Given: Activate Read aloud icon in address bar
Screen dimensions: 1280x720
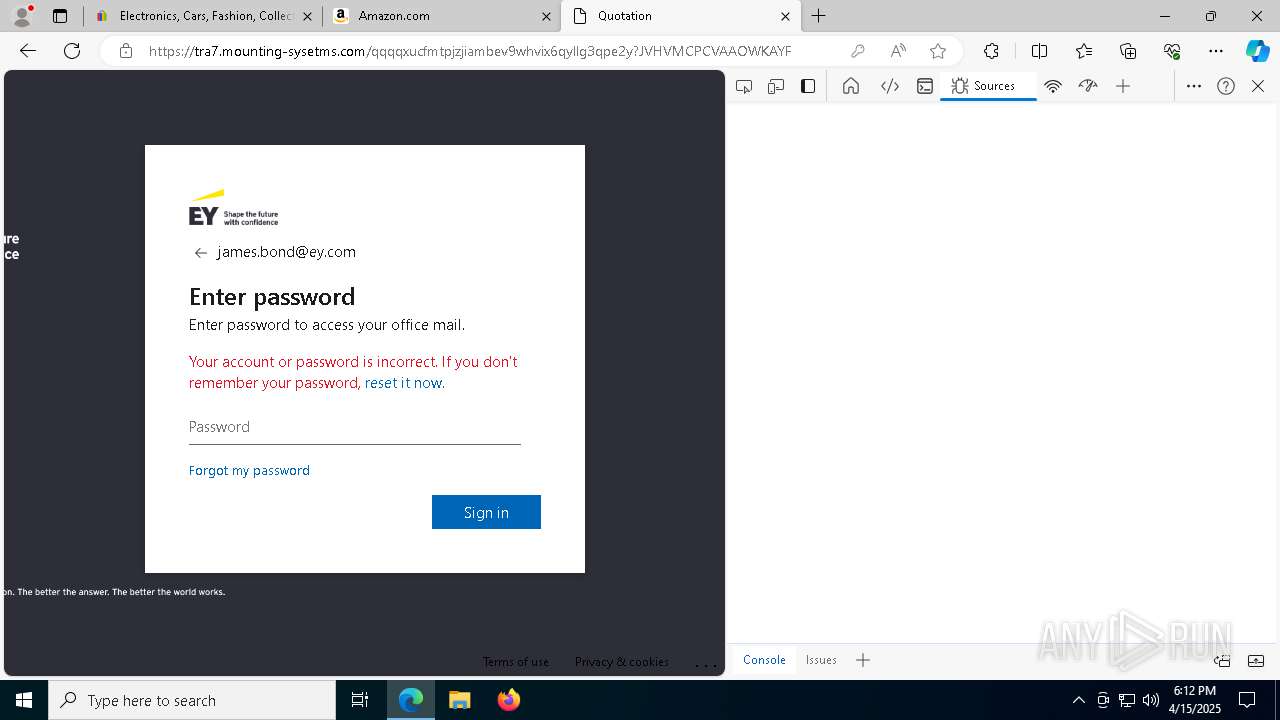Looking at the screenshot, I should point(898,51).
